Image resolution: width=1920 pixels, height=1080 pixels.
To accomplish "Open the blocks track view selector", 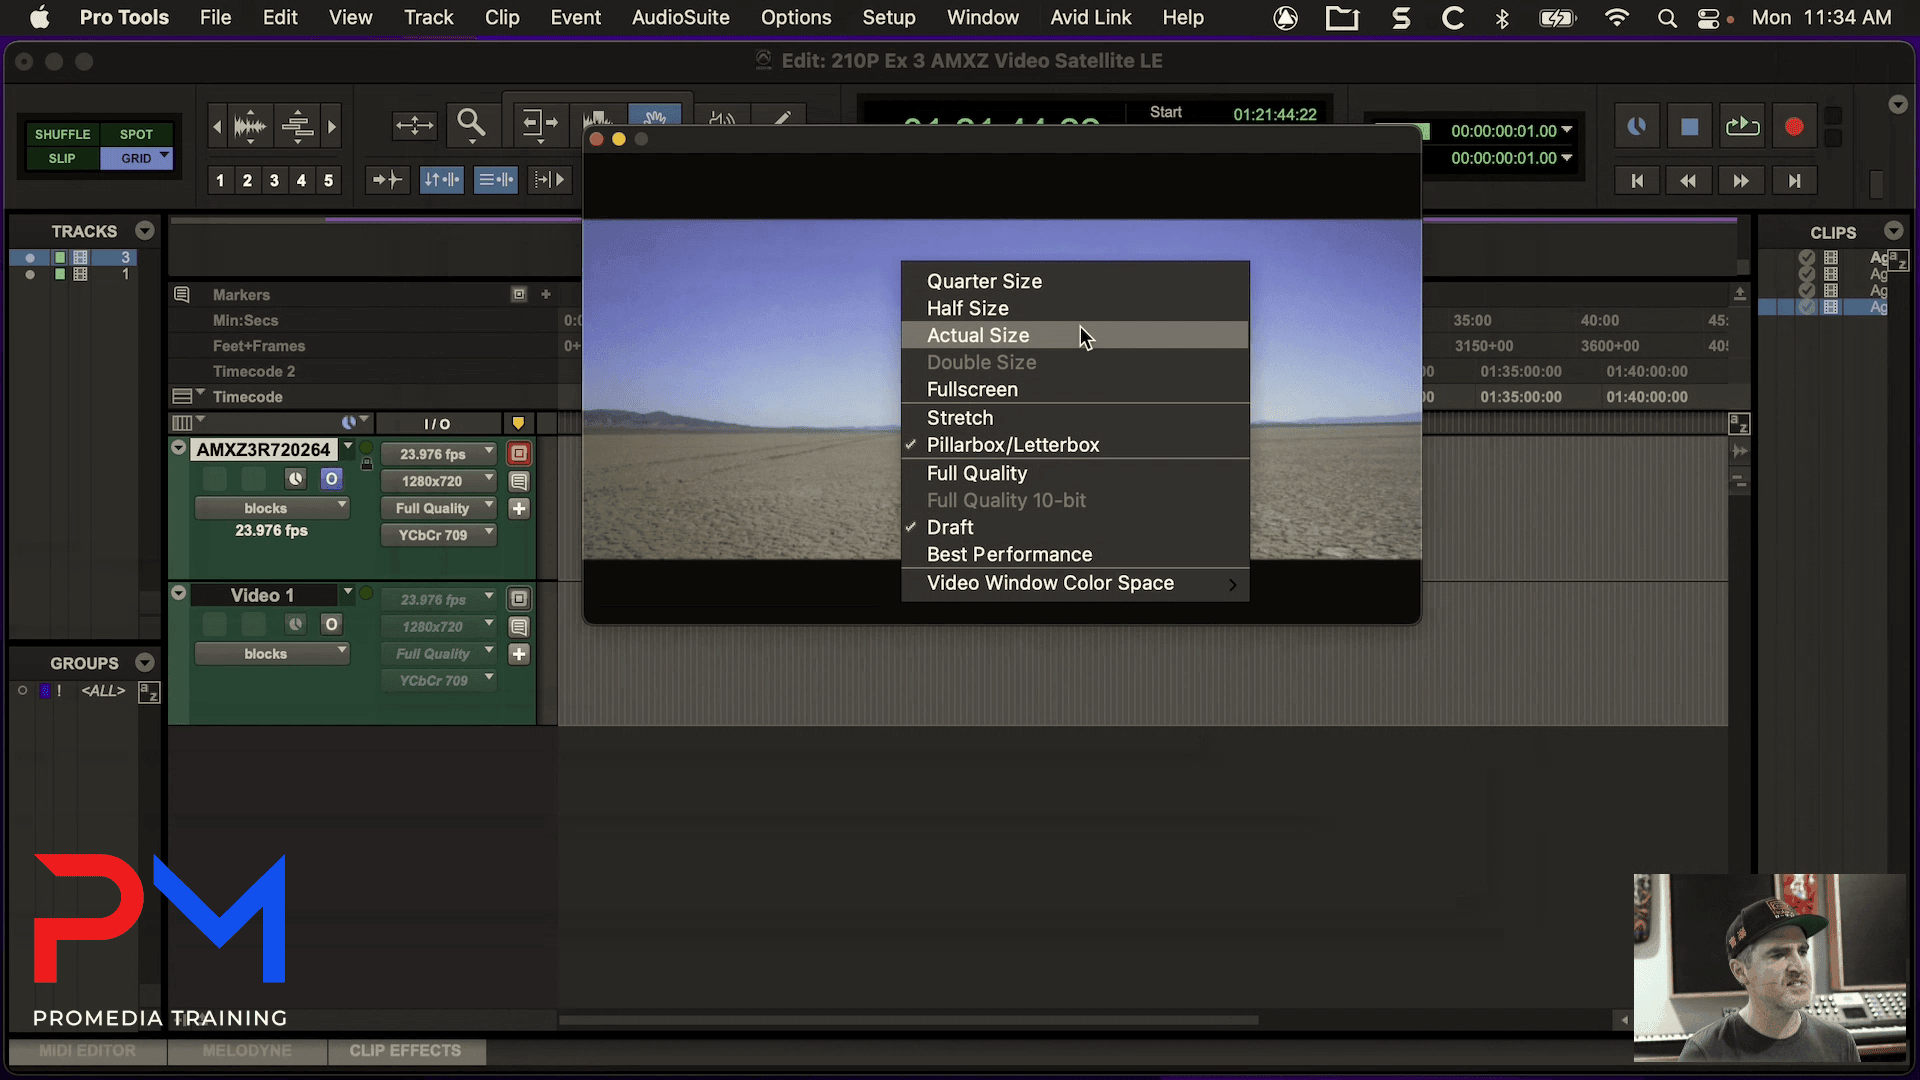I will tap(271, 508).
